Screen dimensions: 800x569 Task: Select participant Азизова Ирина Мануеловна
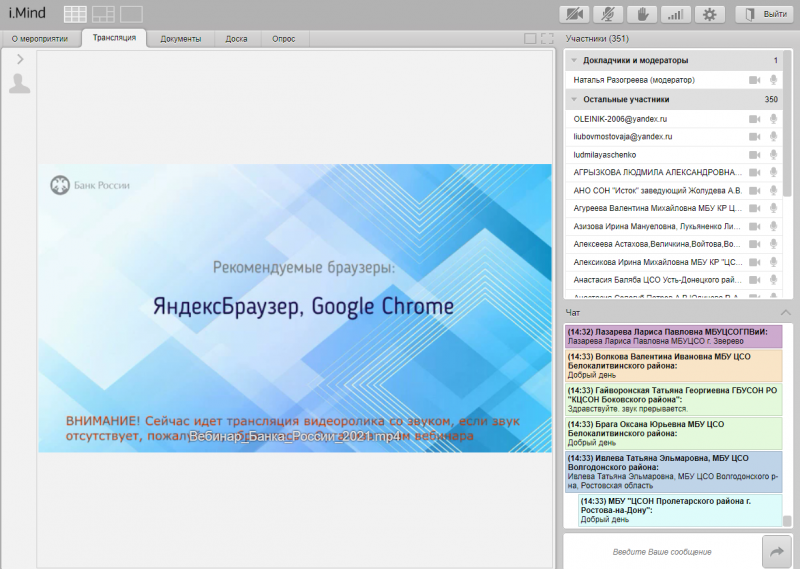(673, 226)
